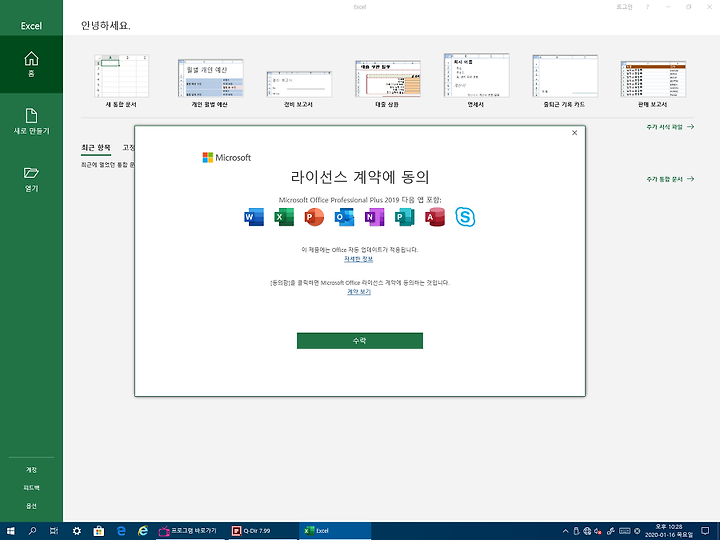Open the Action Center notifications icon
The image size is (720, 540).
tap(706, 531)
